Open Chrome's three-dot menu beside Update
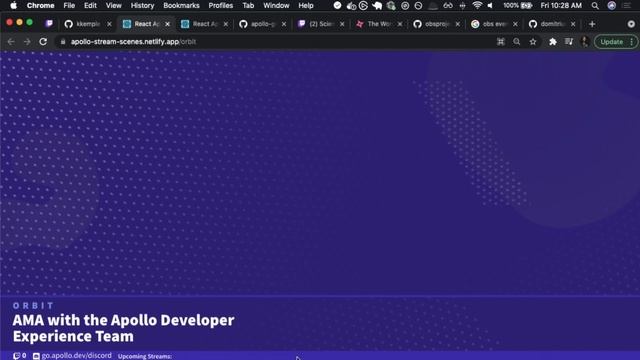Screen dimensions: 640x360 tap(632, 42)
